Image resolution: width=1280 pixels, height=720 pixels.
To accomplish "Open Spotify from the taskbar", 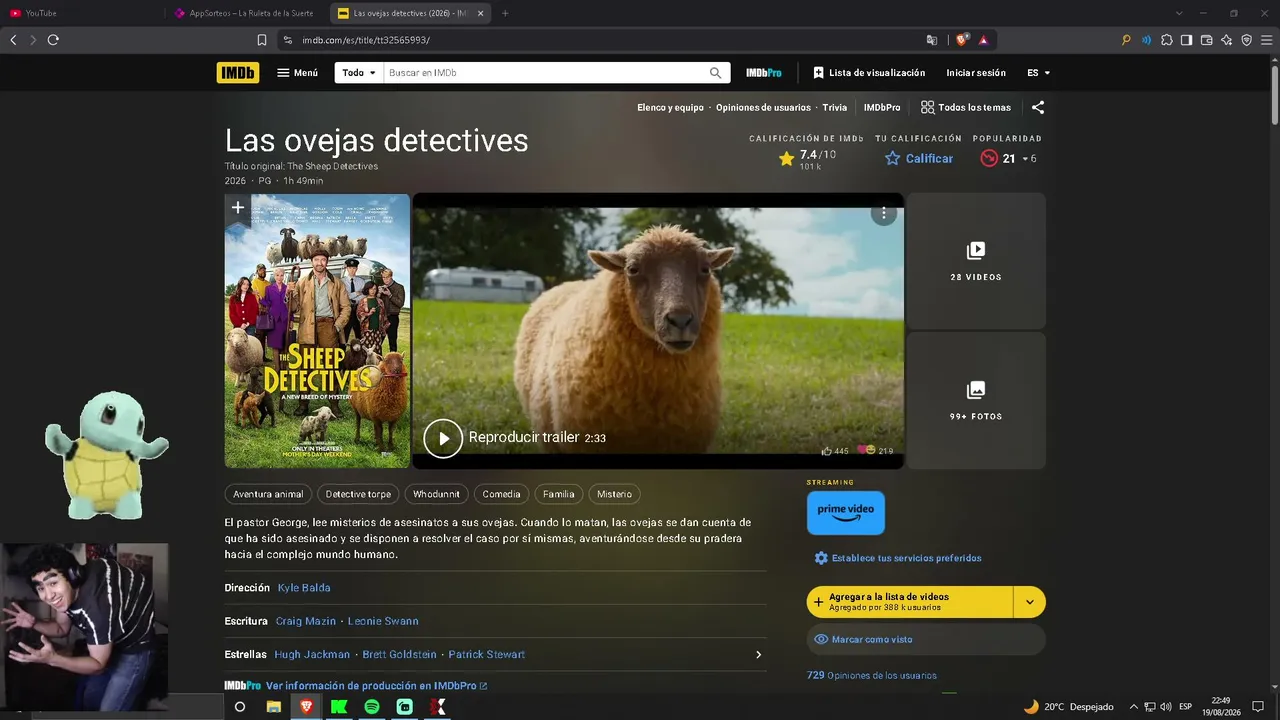I will point(372,707).
